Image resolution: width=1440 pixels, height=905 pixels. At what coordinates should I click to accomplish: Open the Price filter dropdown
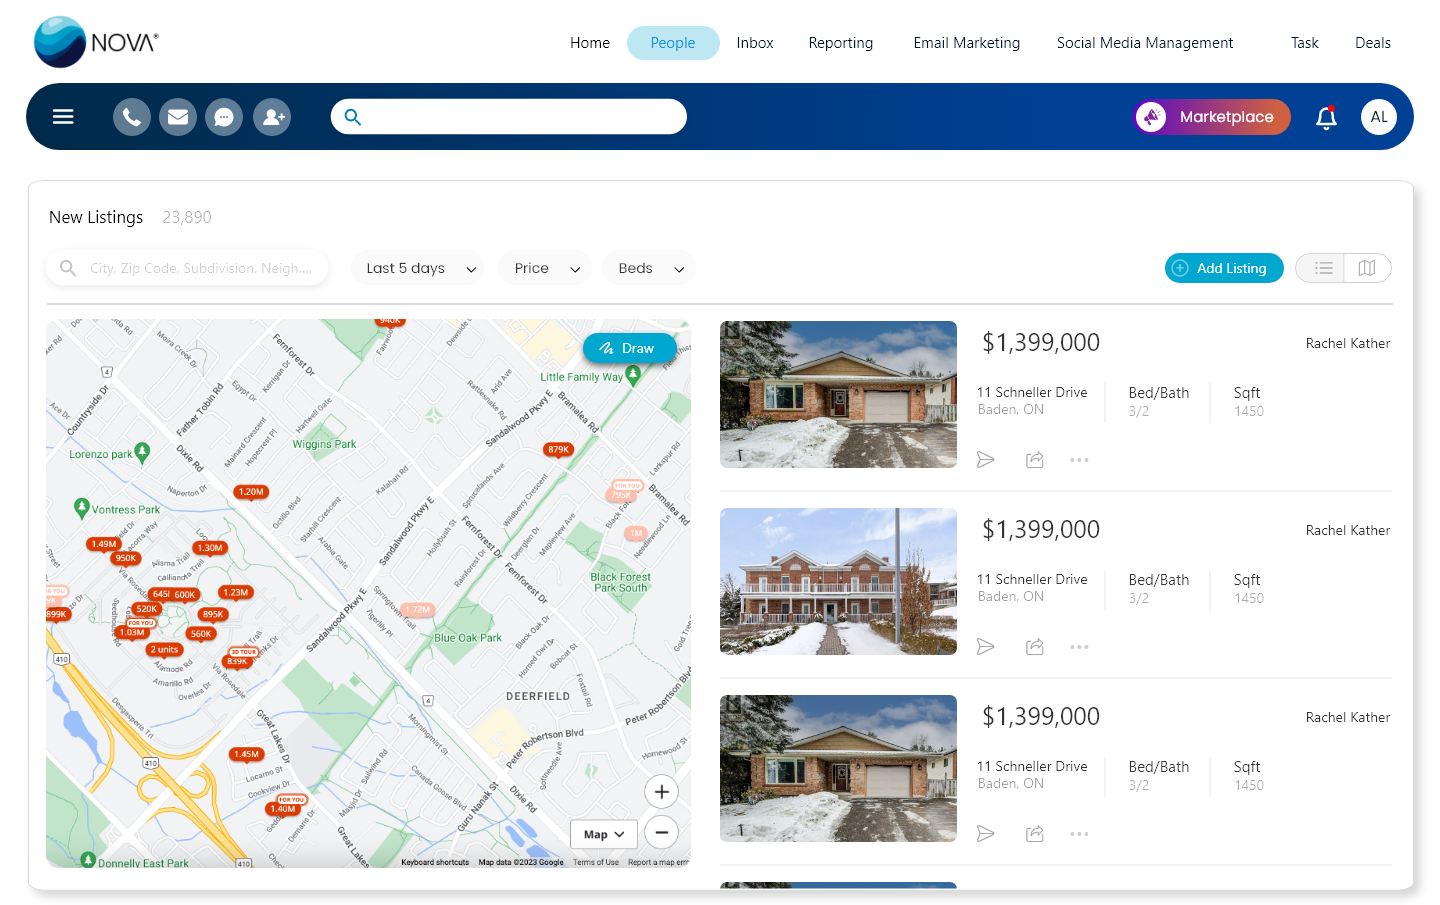[545, 268]
